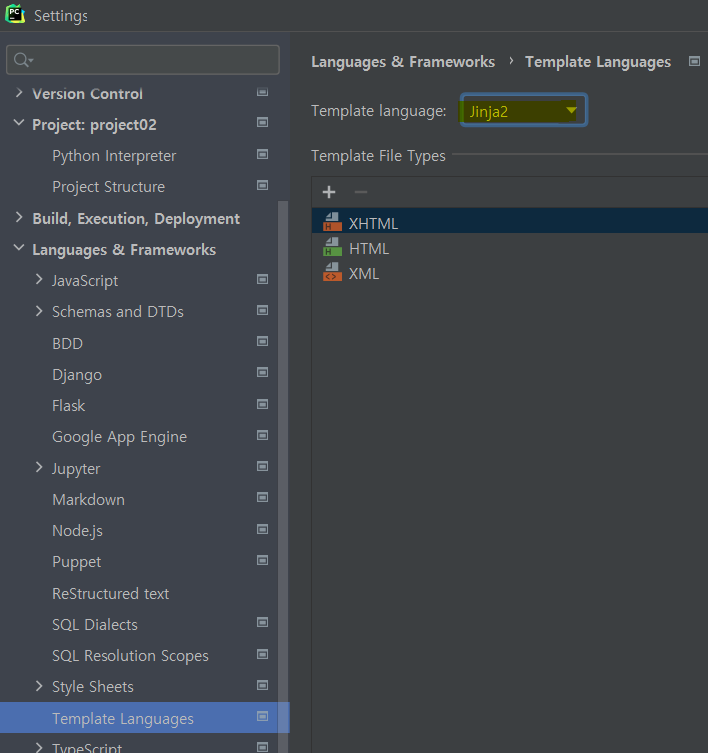The width and height of the screenshot is (708, 753).
Task: Click project-level icon beside Version Control
Action: pos(262,92)
